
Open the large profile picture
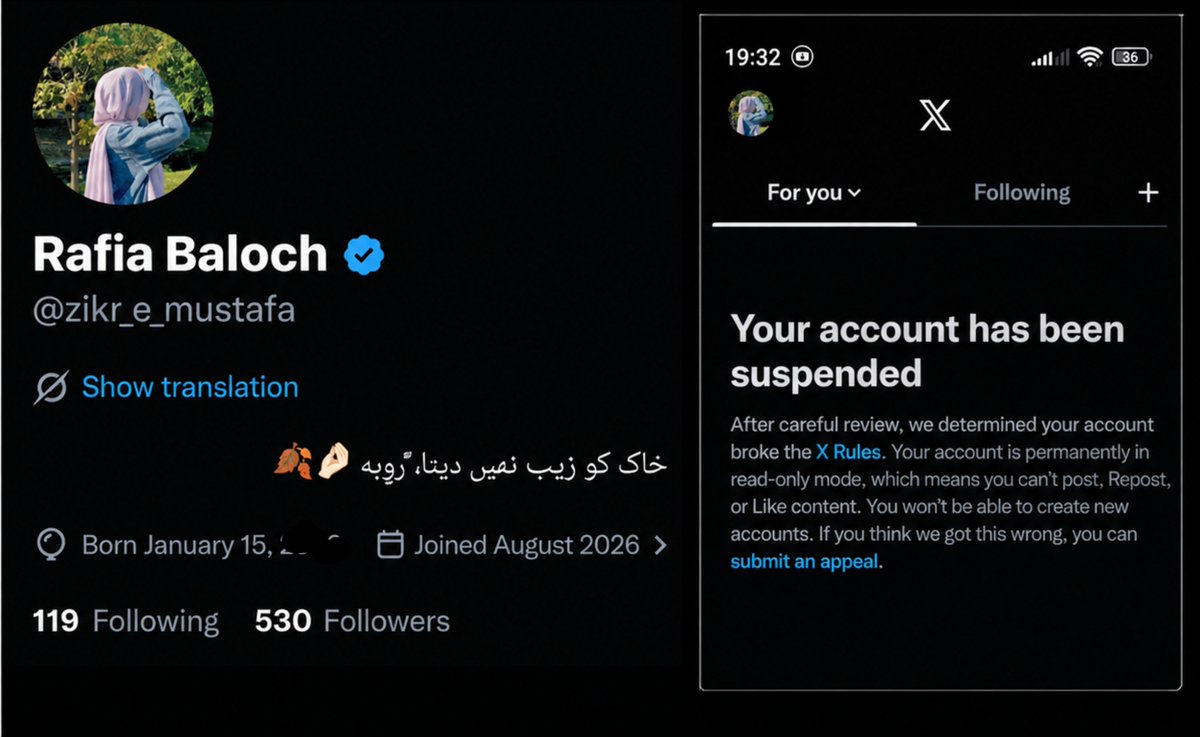(123, 113)
